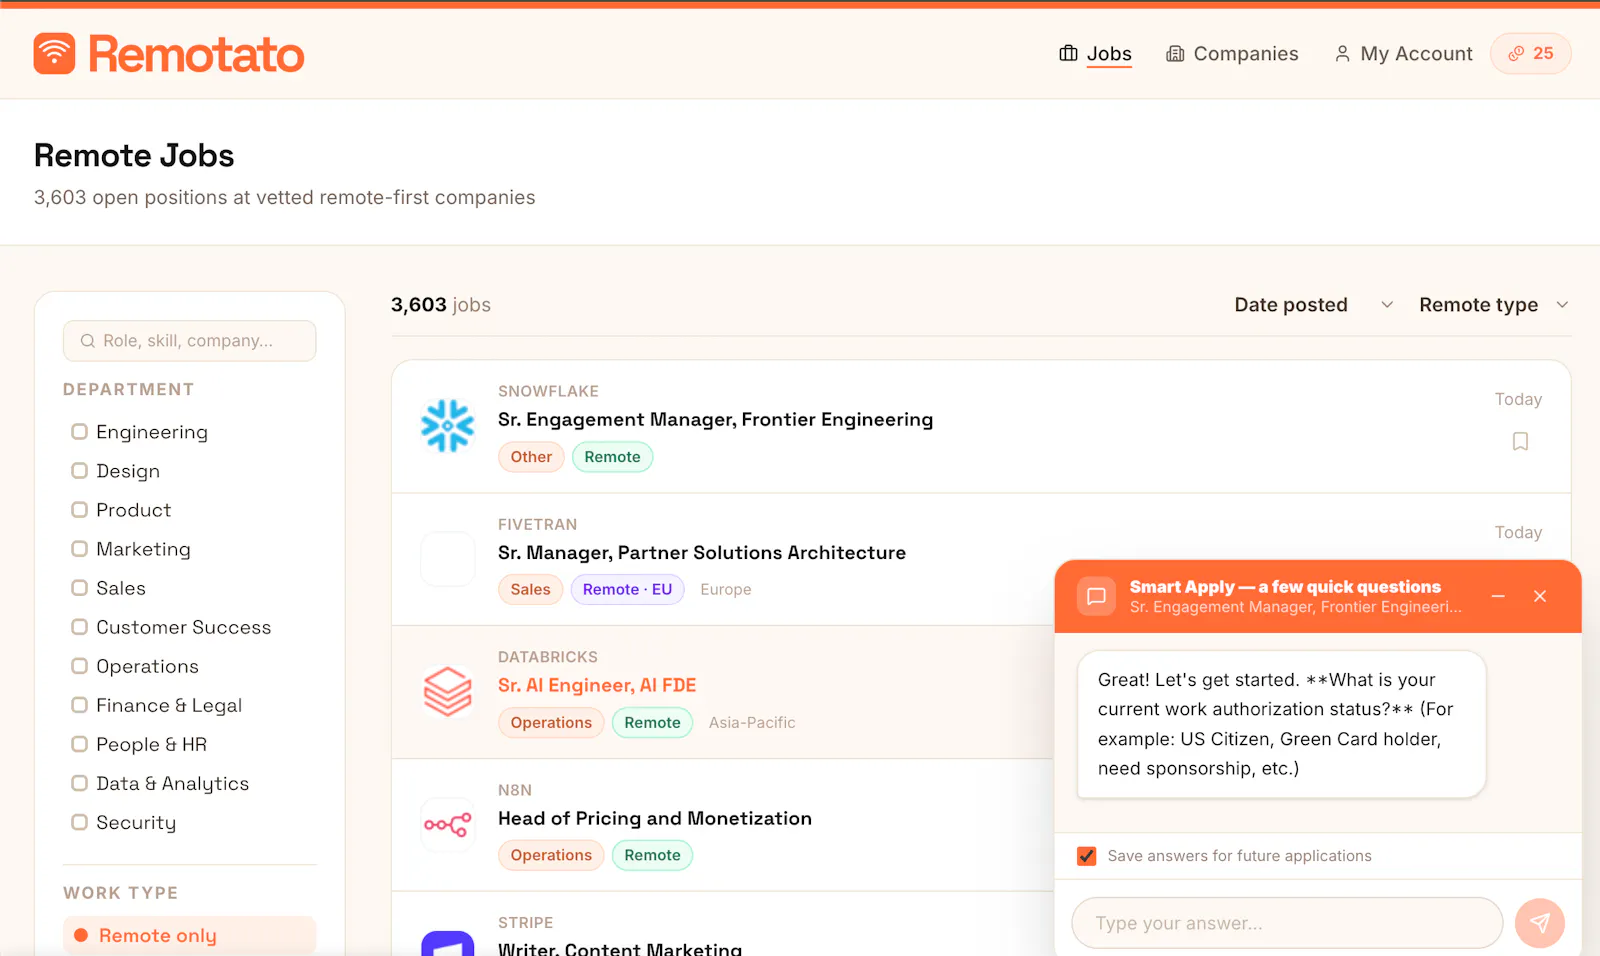Image resolution: width=1600 pixels, height=956 pixels.
Task: Click the chat bubble icon in Smart Apply header
Action: point(1096,596)
